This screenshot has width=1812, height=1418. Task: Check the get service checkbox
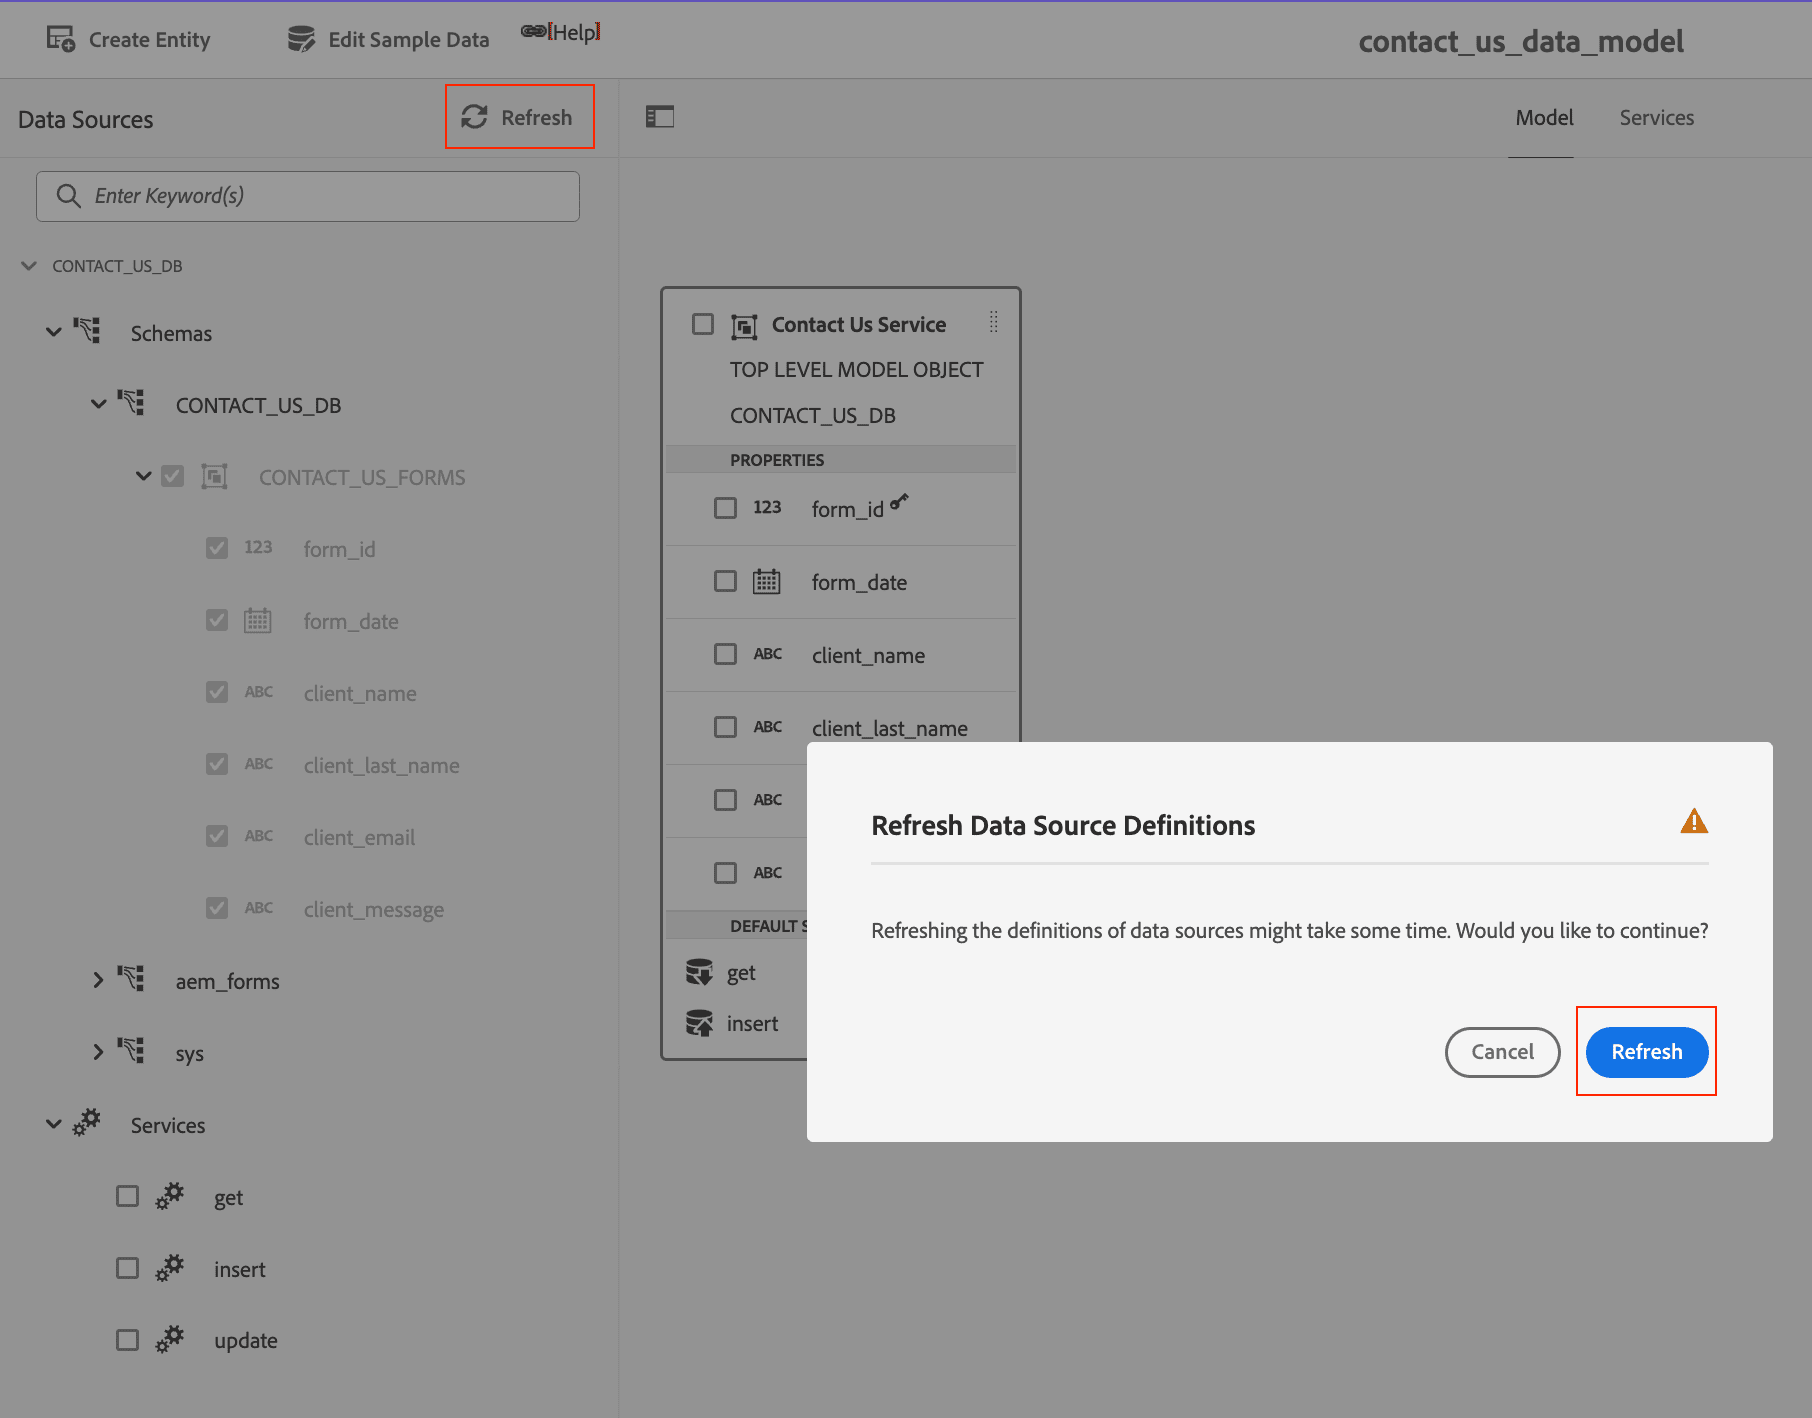[127, 1196]
